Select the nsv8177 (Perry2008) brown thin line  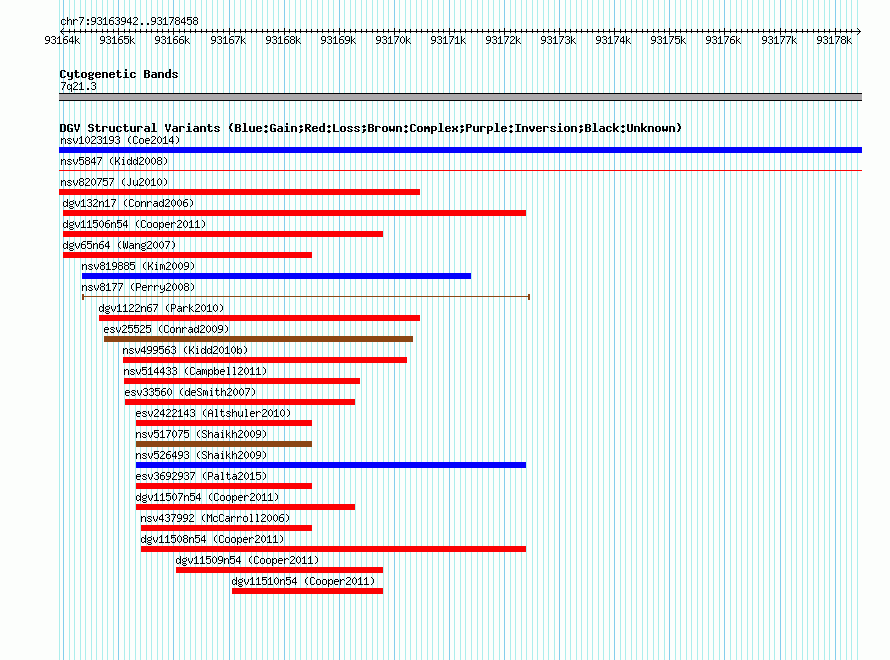click(306, 297)
